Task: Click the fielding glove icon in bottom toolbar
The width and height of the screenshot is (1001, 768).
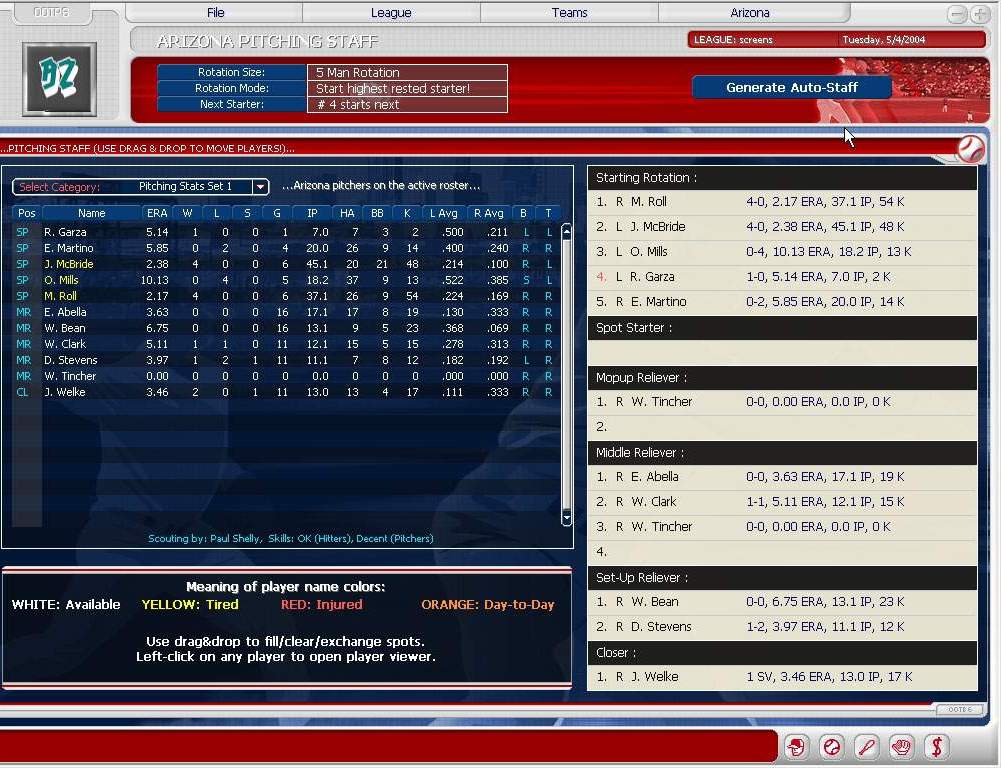Action: click(901, 746)
